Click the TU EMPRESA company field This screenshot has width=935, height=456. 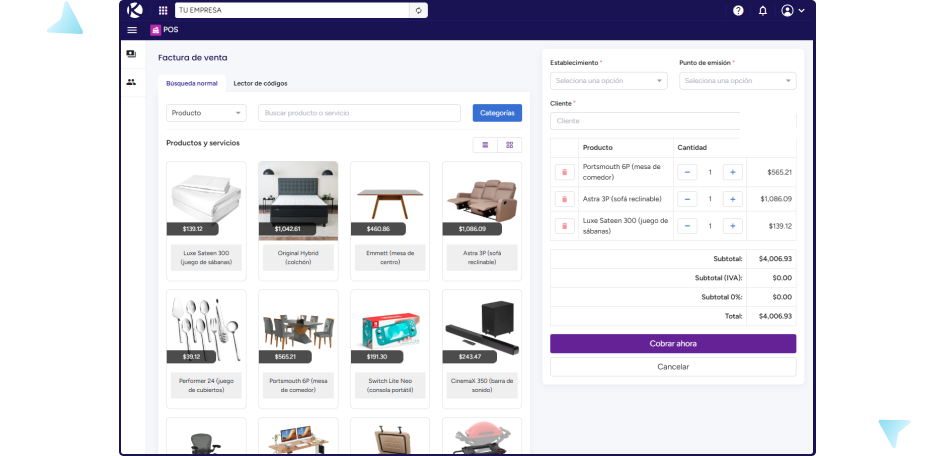[292, 10]
